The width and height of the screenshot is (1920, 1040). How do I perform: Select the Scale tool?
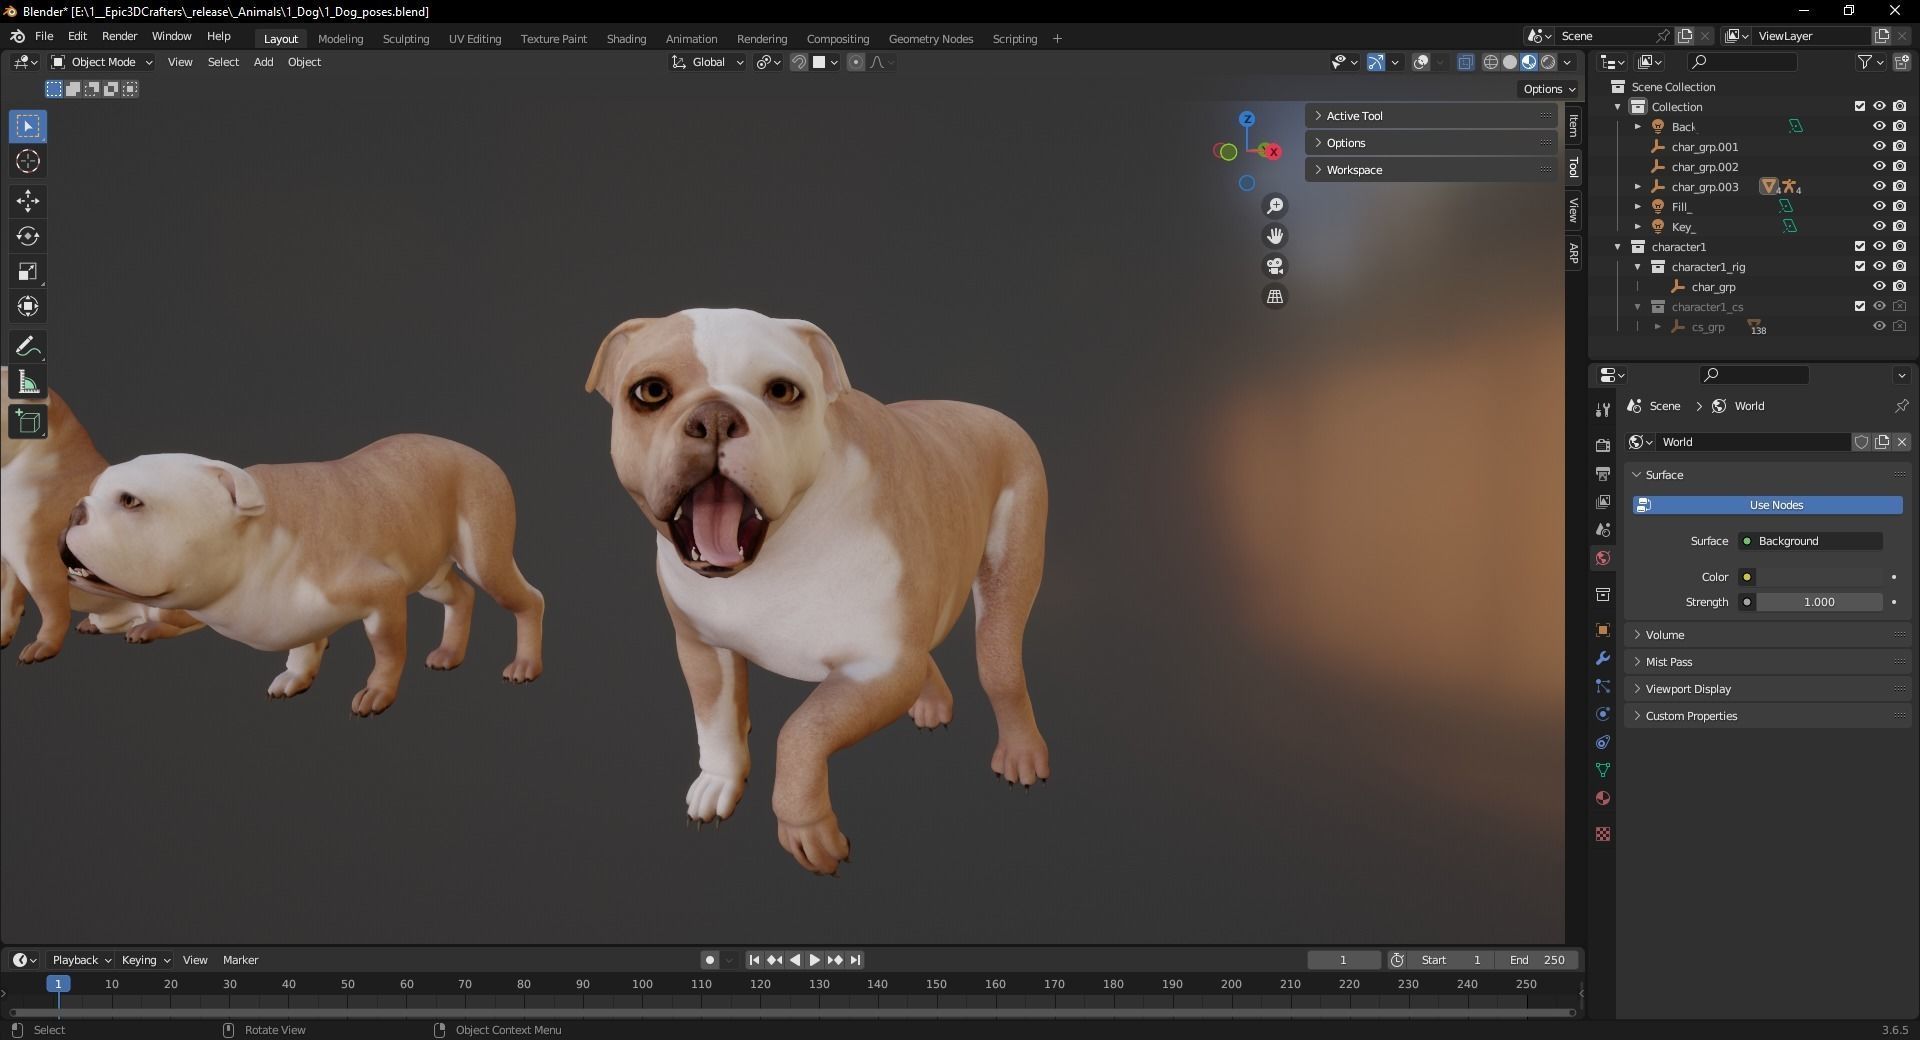coord(28,271)
